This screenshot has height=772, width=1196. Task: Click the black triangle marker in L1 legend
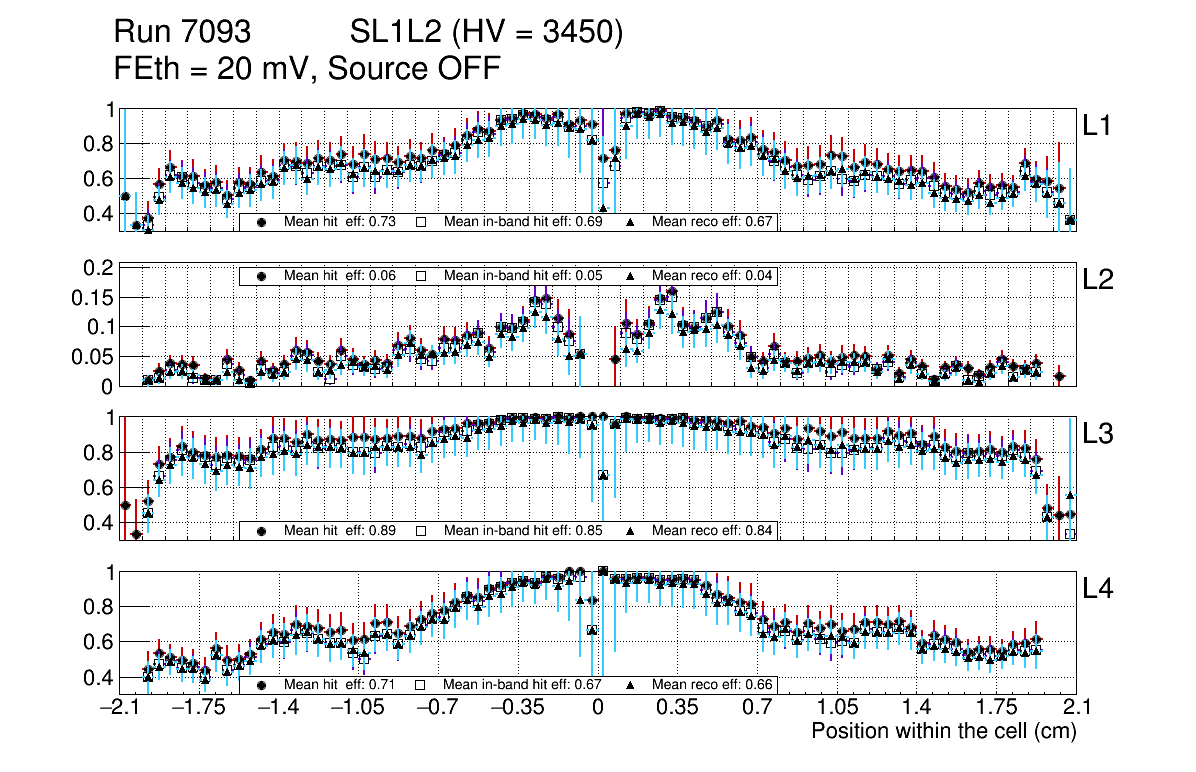coord(630,222)
